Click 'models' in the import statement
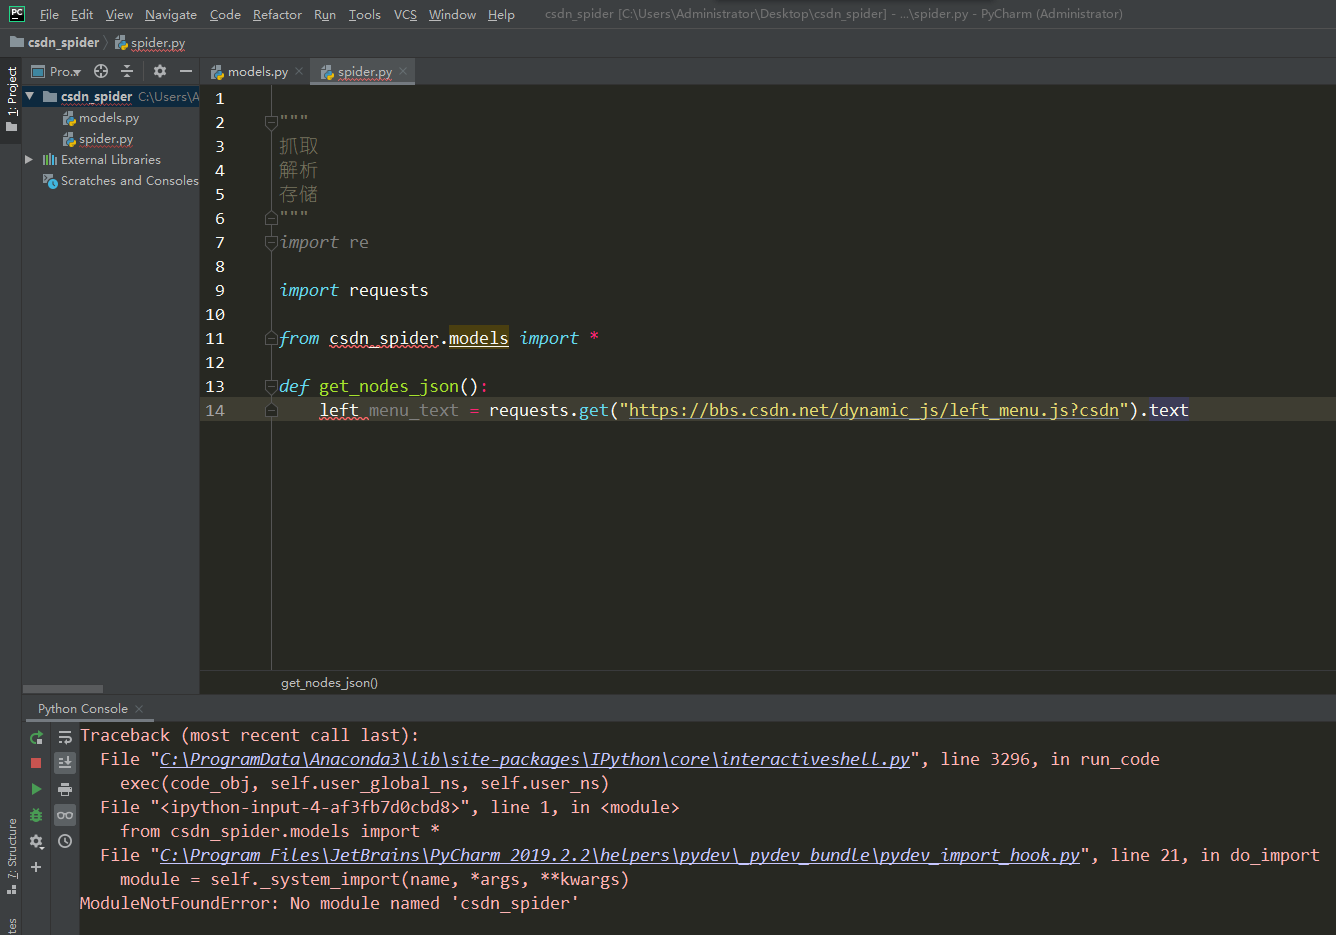The height and width of the screenshot is (935, 1336). [478, 338]
